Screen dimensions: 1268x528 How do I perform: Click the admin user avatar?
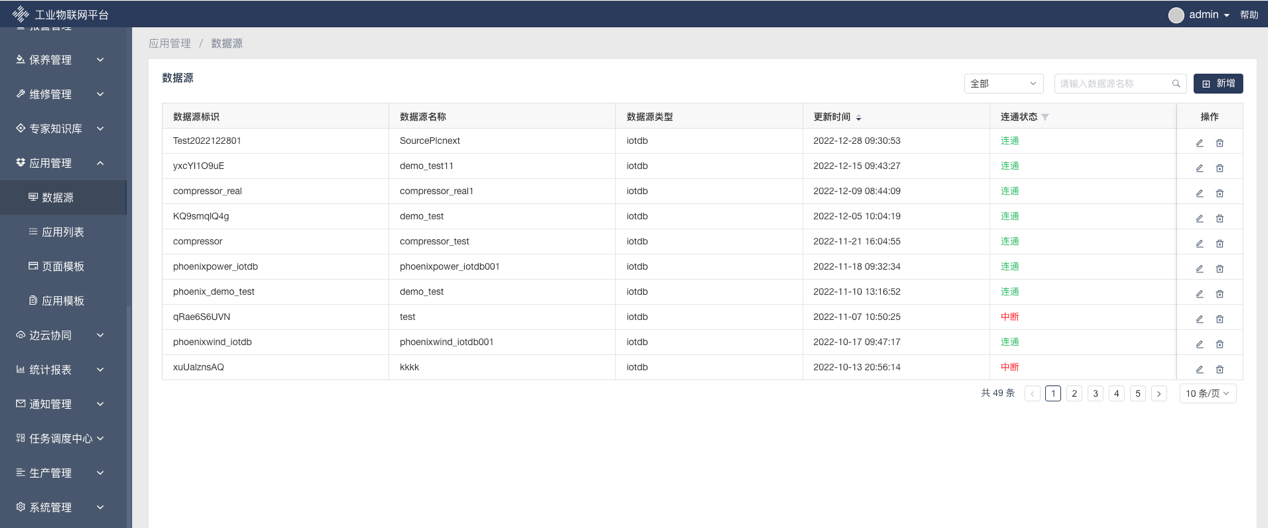[x=1176, y=15]
